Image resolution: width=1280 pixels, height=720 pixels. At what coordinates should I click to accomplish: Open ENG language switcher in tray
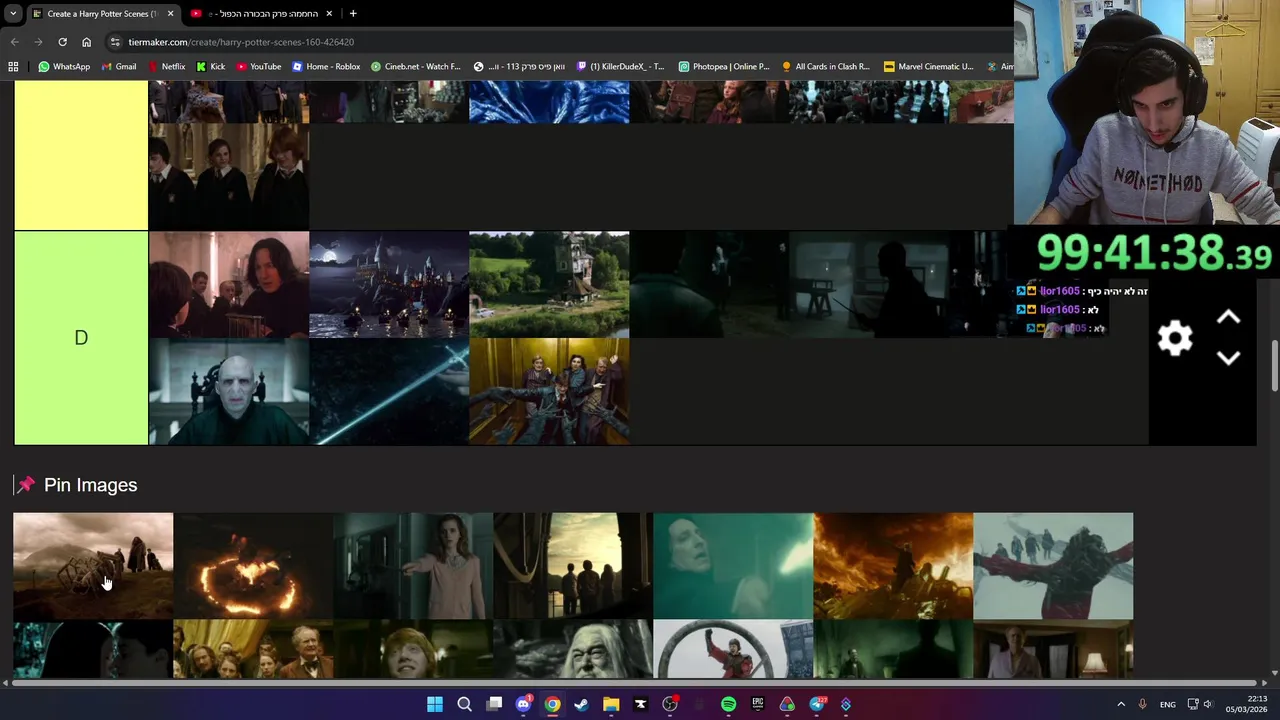coord(1167,705)
